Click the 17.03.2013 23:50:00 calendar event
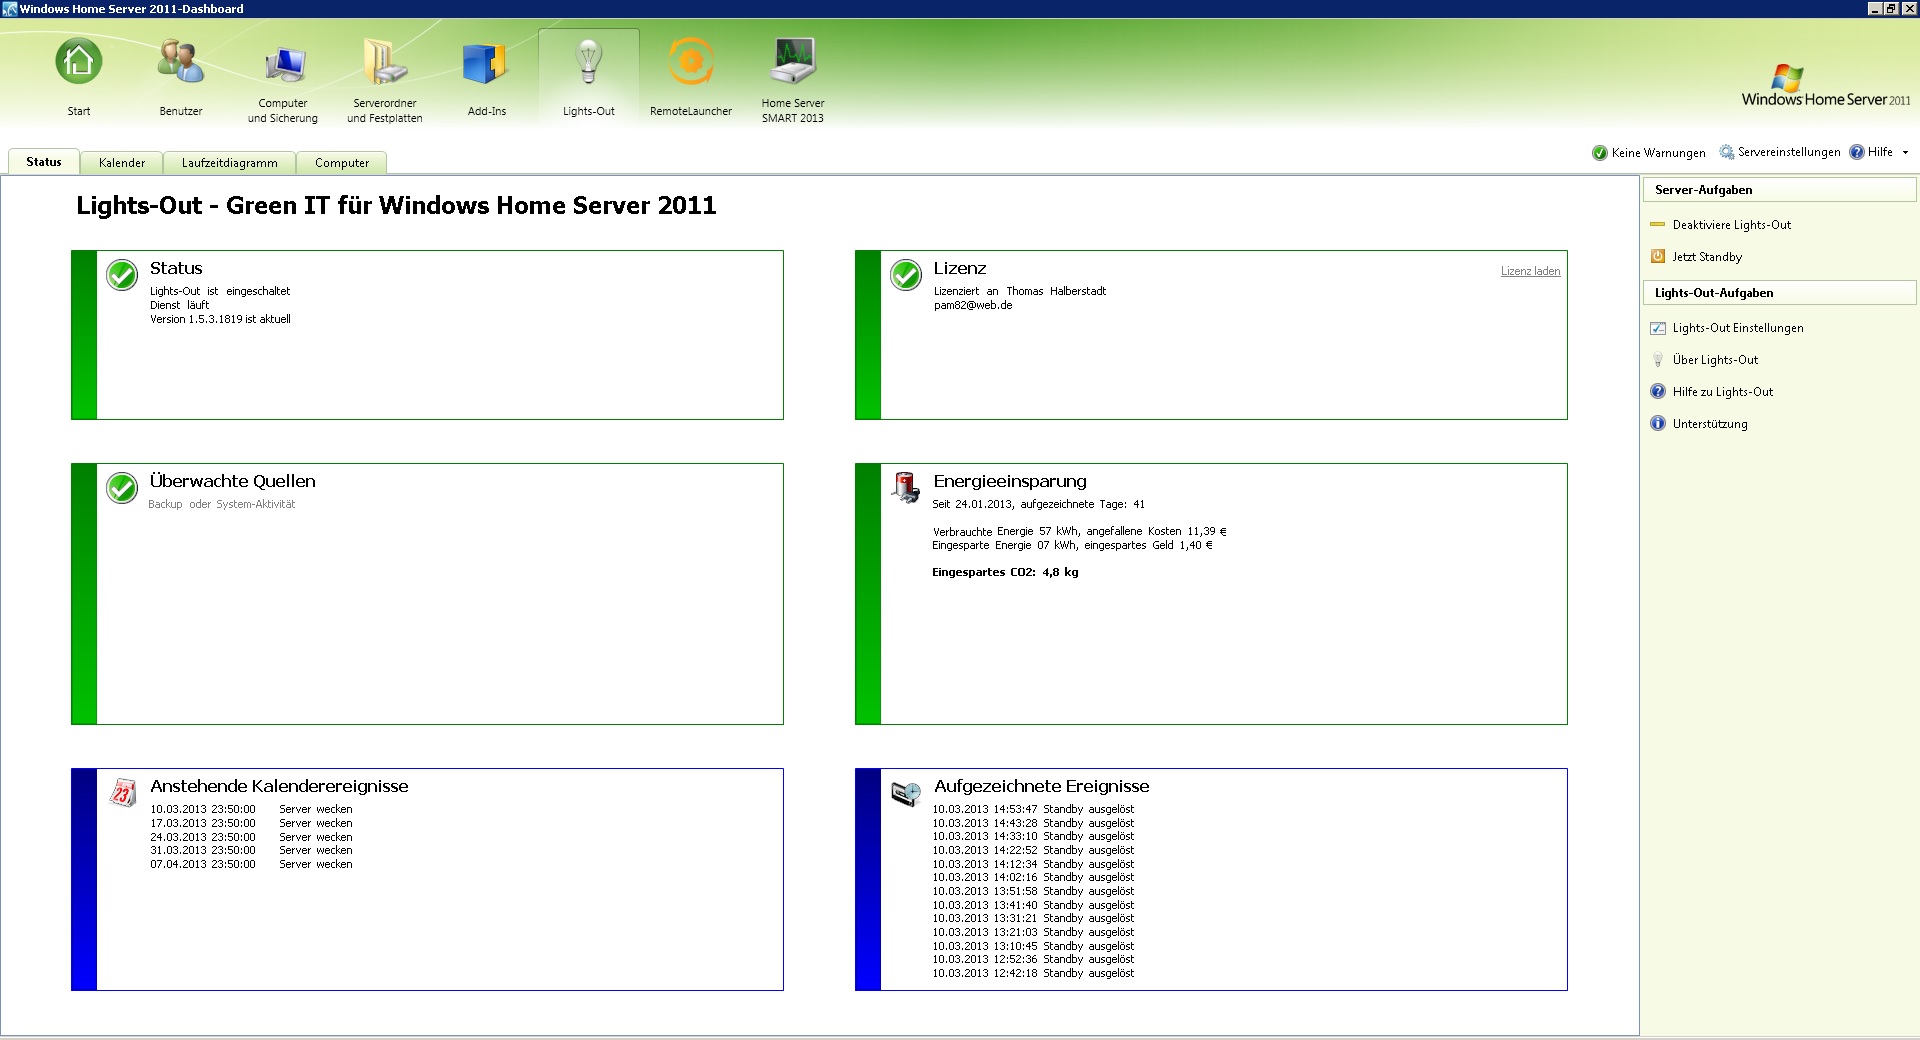 pos(251,823)
